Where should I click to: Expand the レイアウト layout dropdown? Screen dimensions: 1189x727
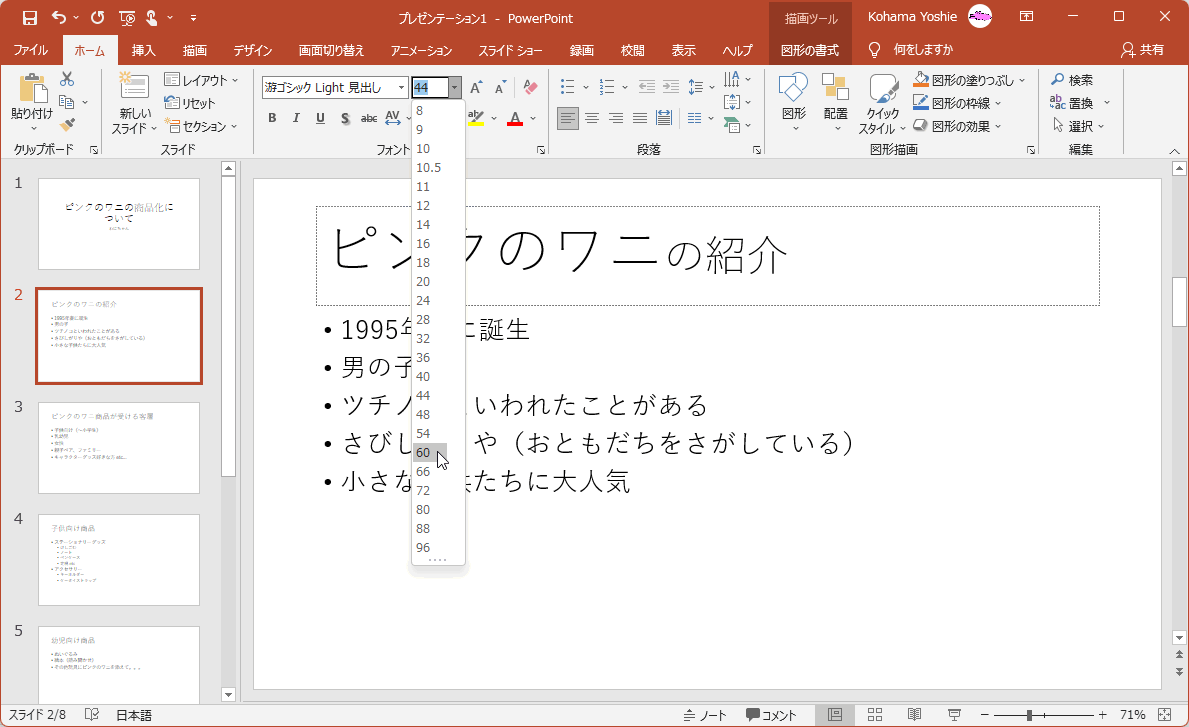[202, 80]
